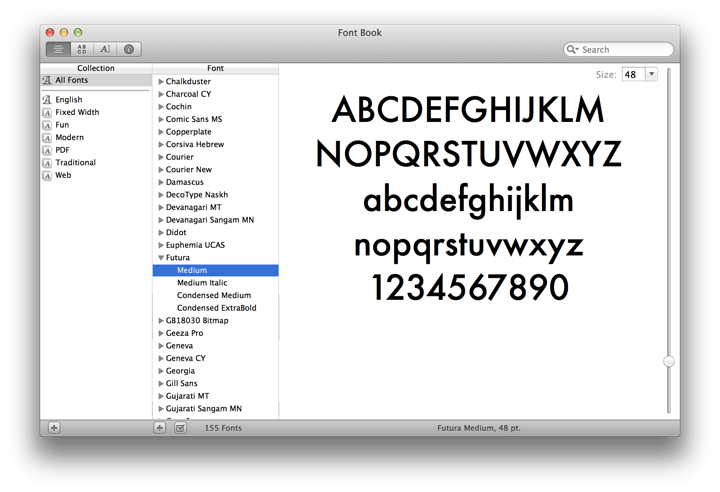Switch to Sample preview mode in toolbar
The height and width of the screenshot is (492, 720).
[x=58, y=49]
